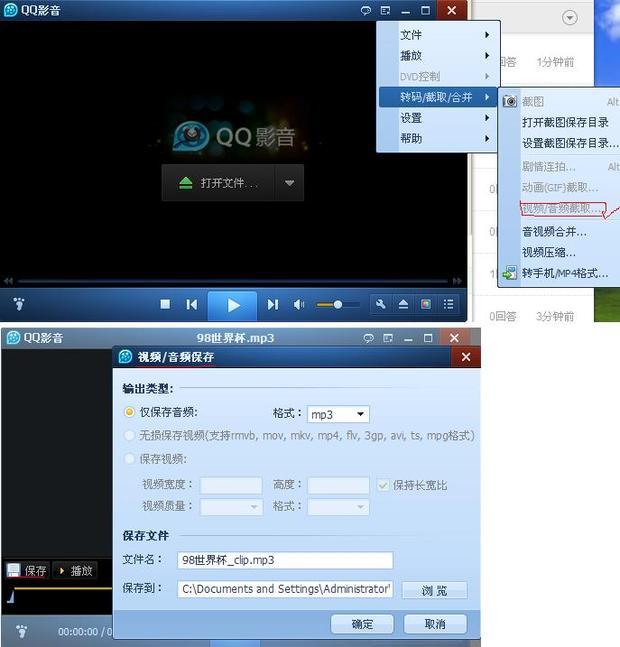Click the play button in top player
The image size is (620, 647).
pos(233,305)
